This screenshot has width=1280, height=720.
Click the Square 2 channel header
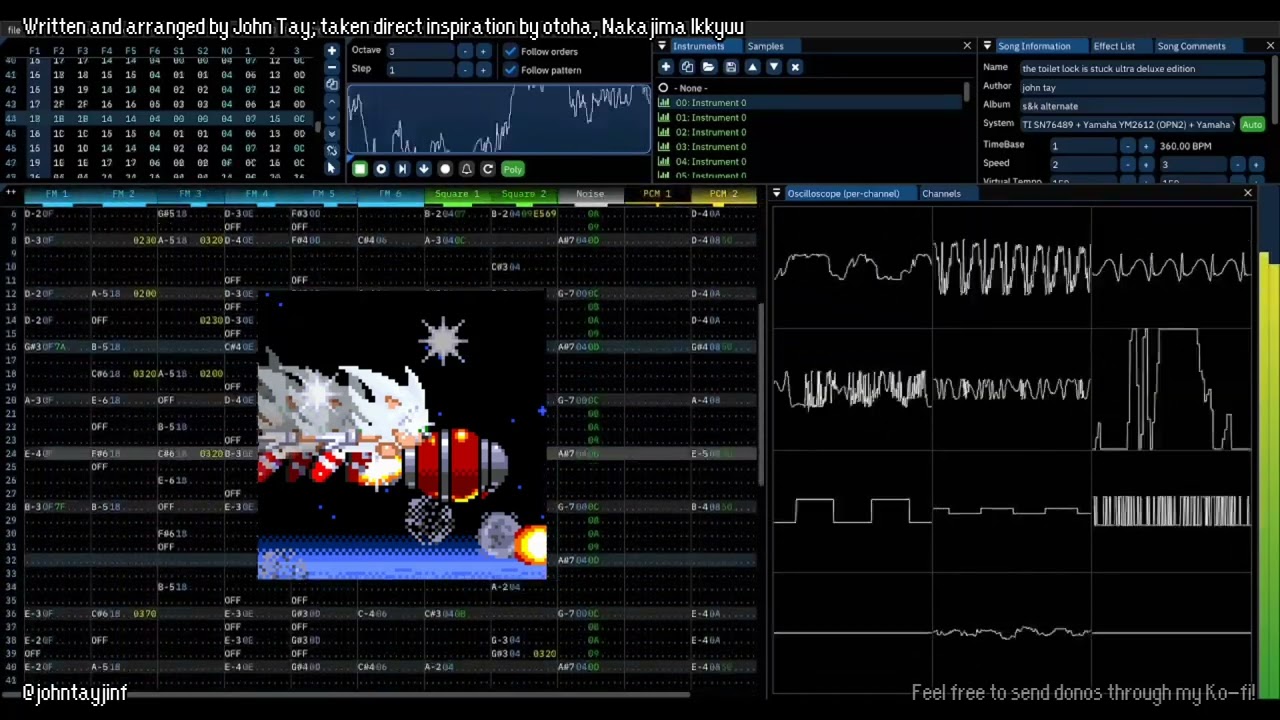[523, 194]
